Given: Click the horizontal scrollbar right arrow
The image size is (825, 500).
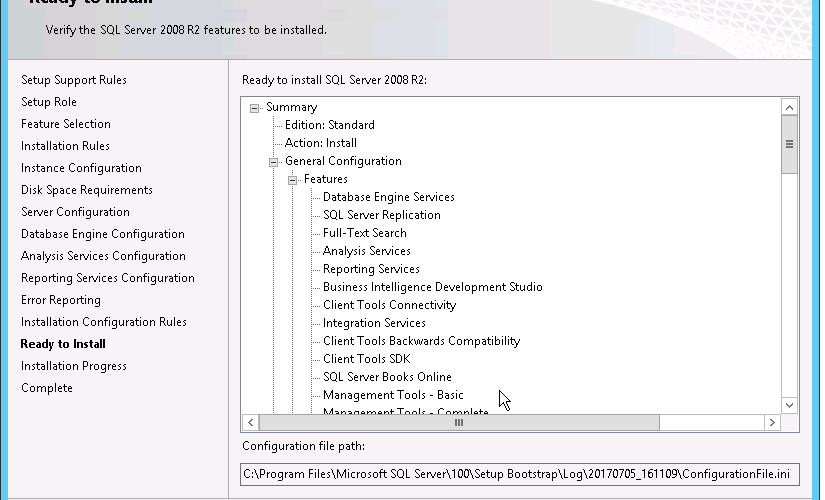Looking at the screenshot, I should pyautogui.click(x=772, y=423).
